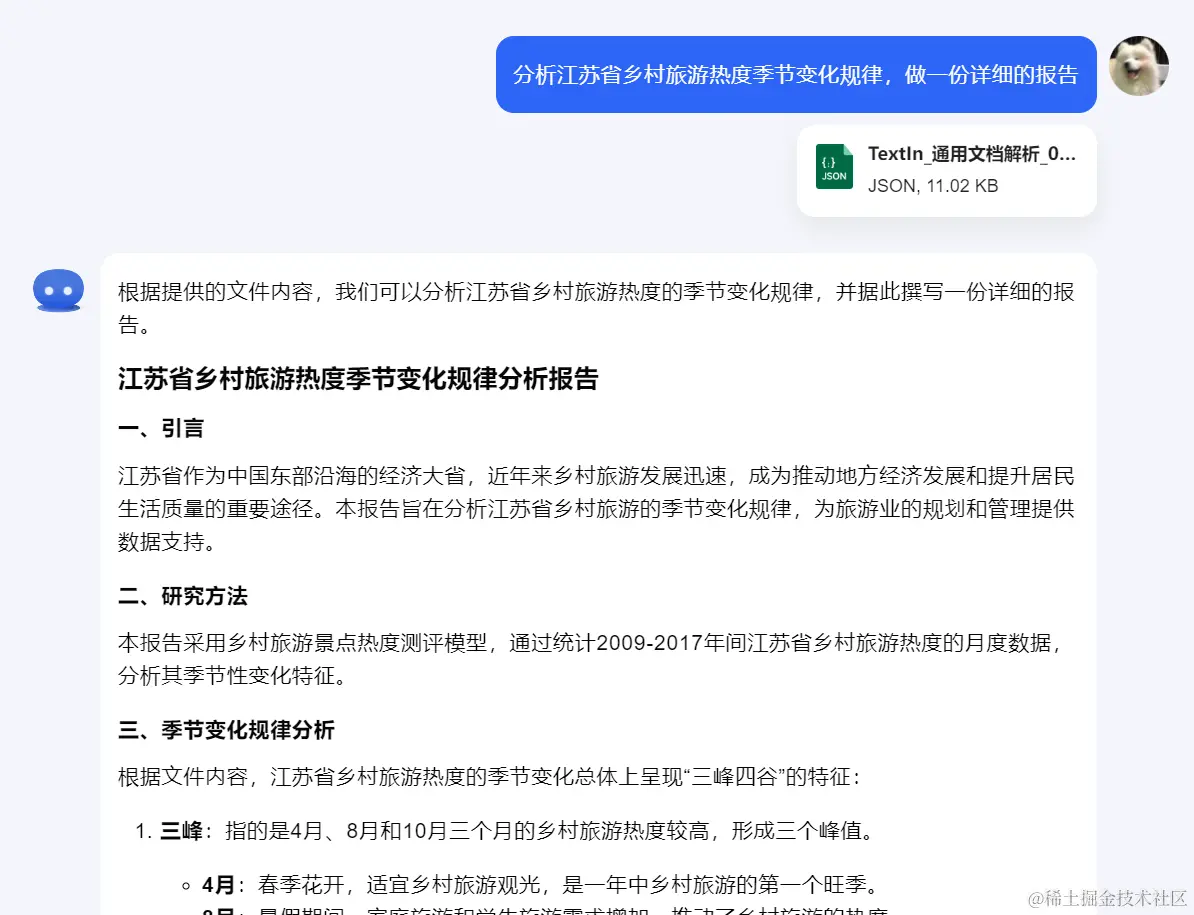
Task: Click the folded corner of the JSON icon
Action: [x=849, y=152]
